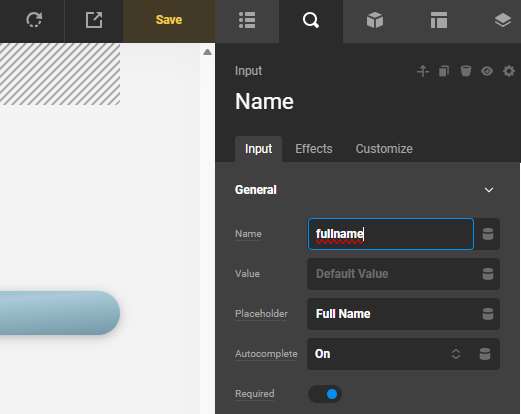The height and width of the screenshot is (414, 521).
Task: Delete the Name input via trash icon
Action: pos(466,71)
